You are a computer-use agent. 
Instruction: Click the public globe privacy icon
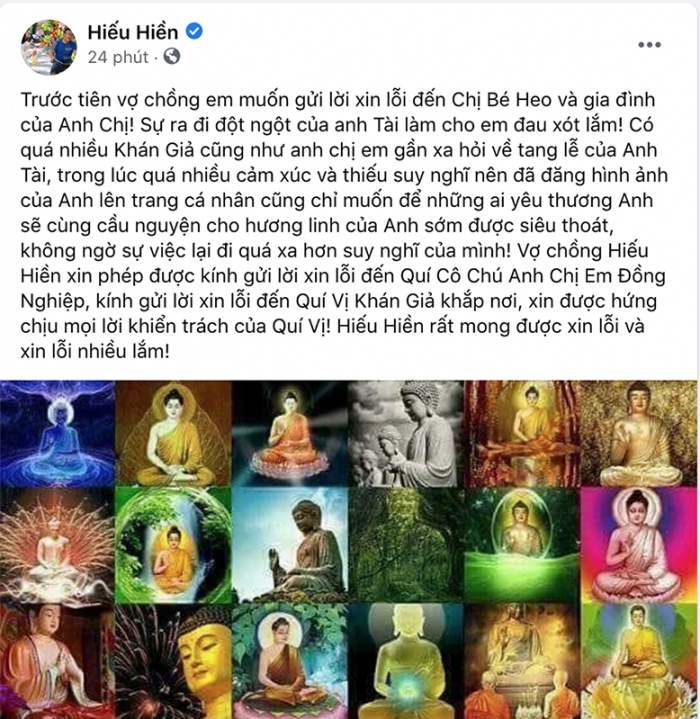click(172, 56)
